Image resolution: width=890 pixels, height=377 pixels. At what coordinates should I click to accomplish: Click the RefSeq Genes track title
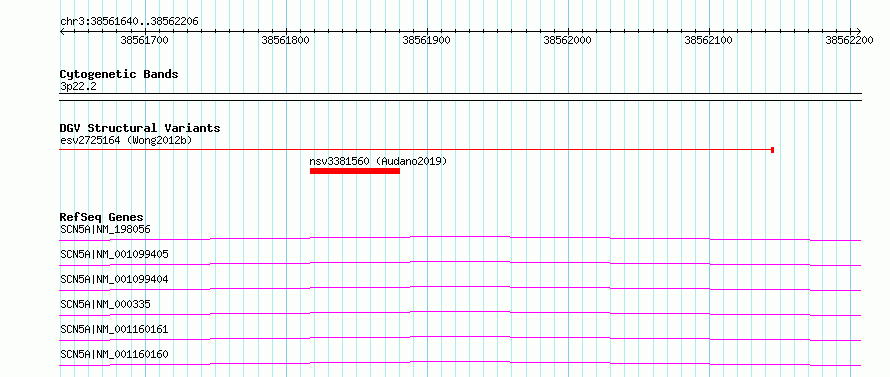point(102,217)
